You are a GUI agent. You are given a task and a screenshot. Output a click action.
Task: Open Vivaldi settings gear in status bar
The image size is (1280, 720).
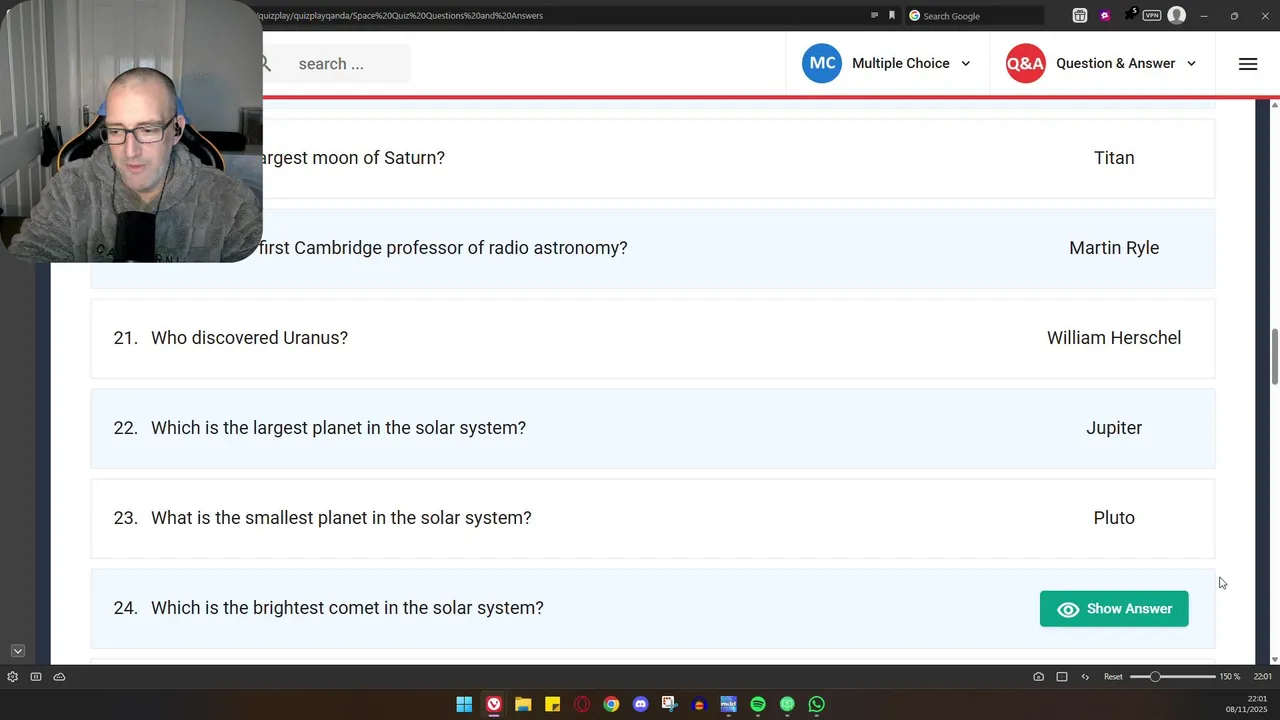click(x=12, y=677)
